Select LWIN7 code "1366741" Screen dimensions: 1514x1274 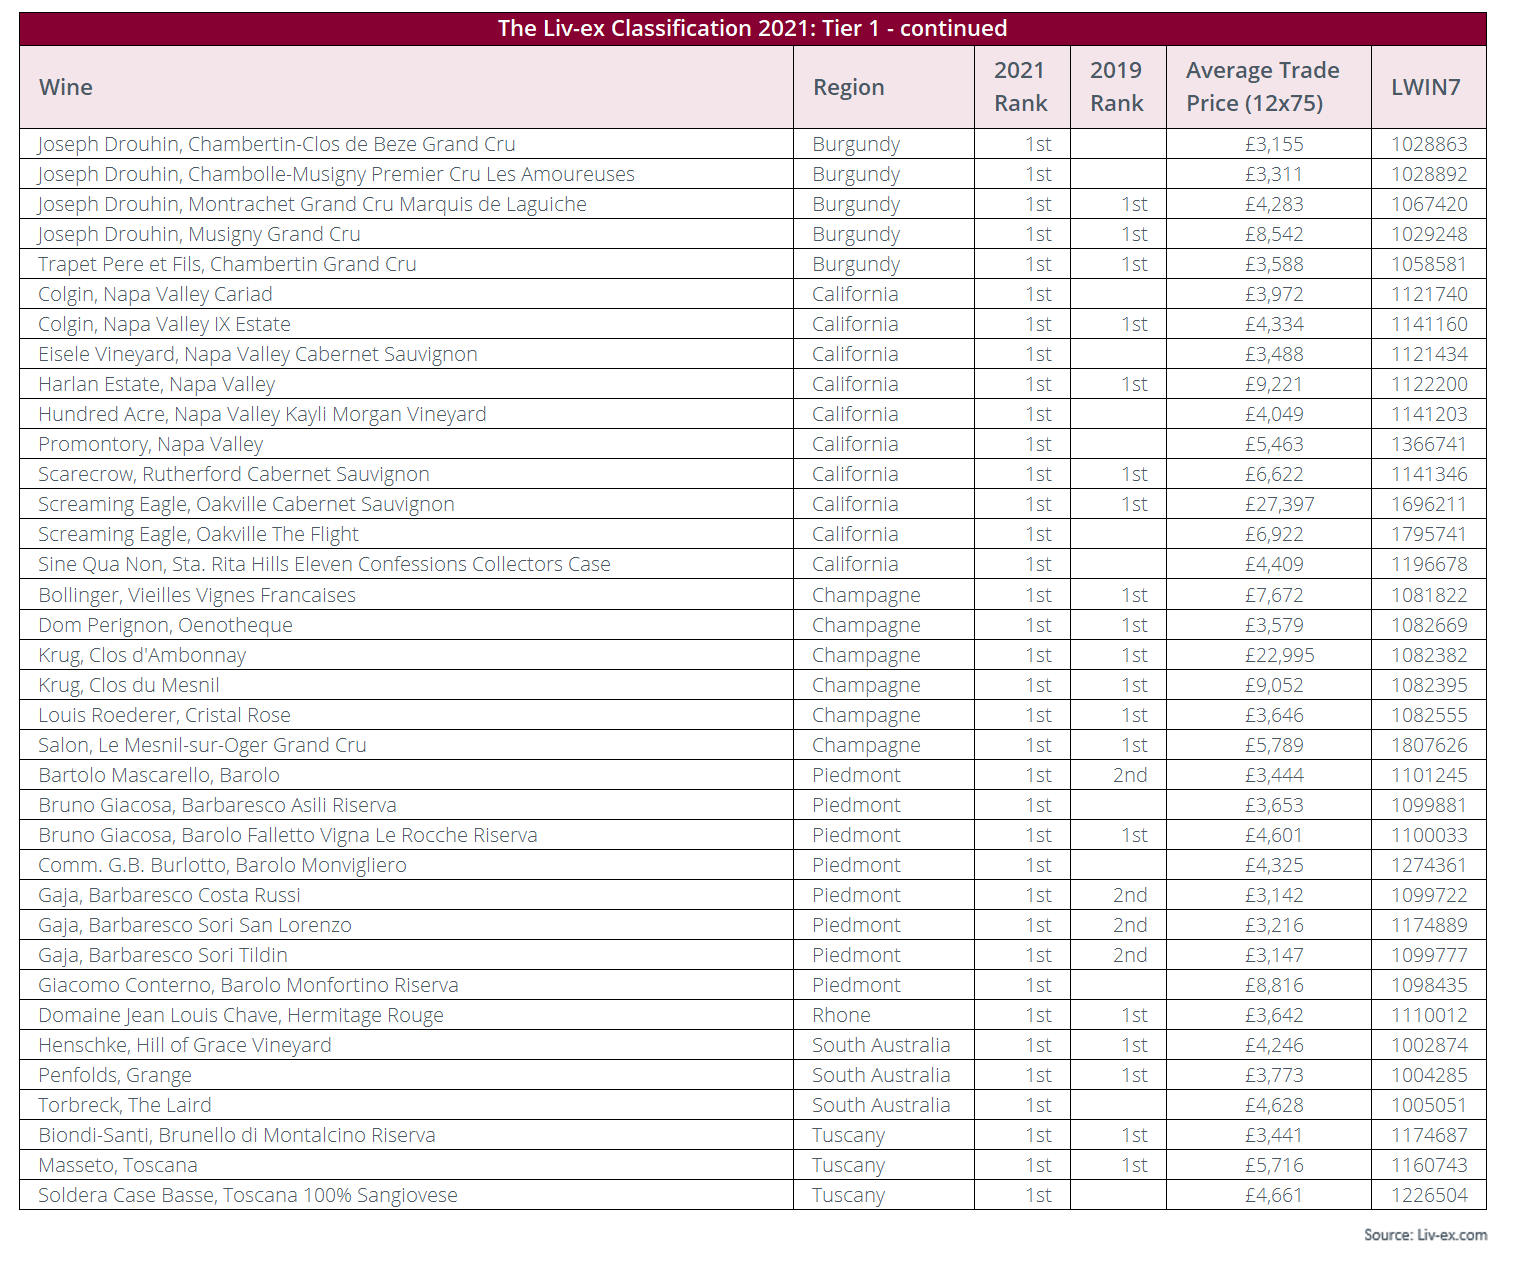[x=1429, y=444]
